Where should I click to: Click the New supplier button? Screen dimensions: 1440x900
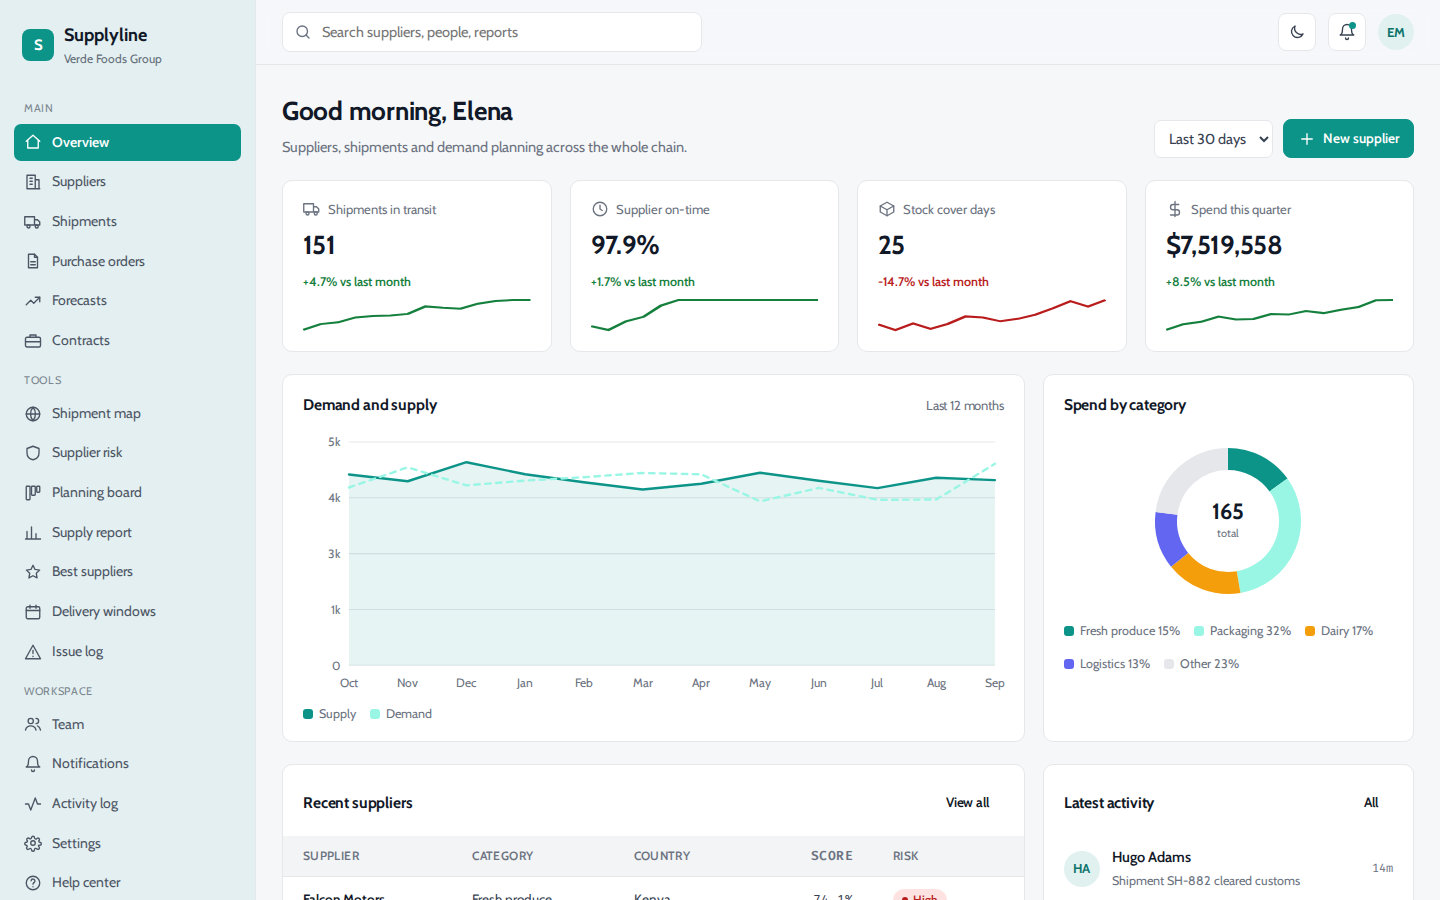point(1348,139)
